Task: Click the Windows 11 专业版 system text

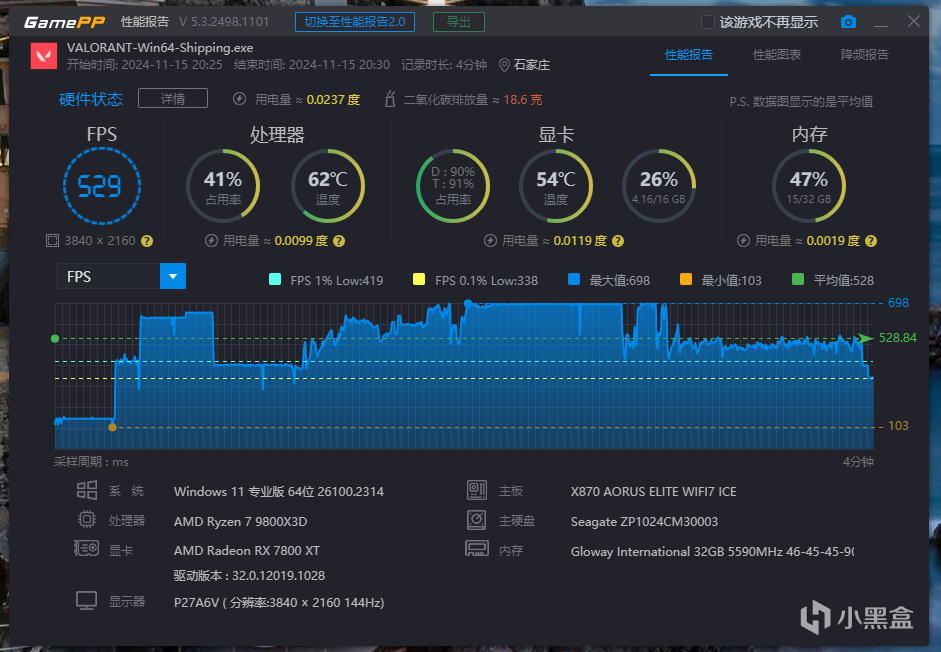Action: point(279,492)
